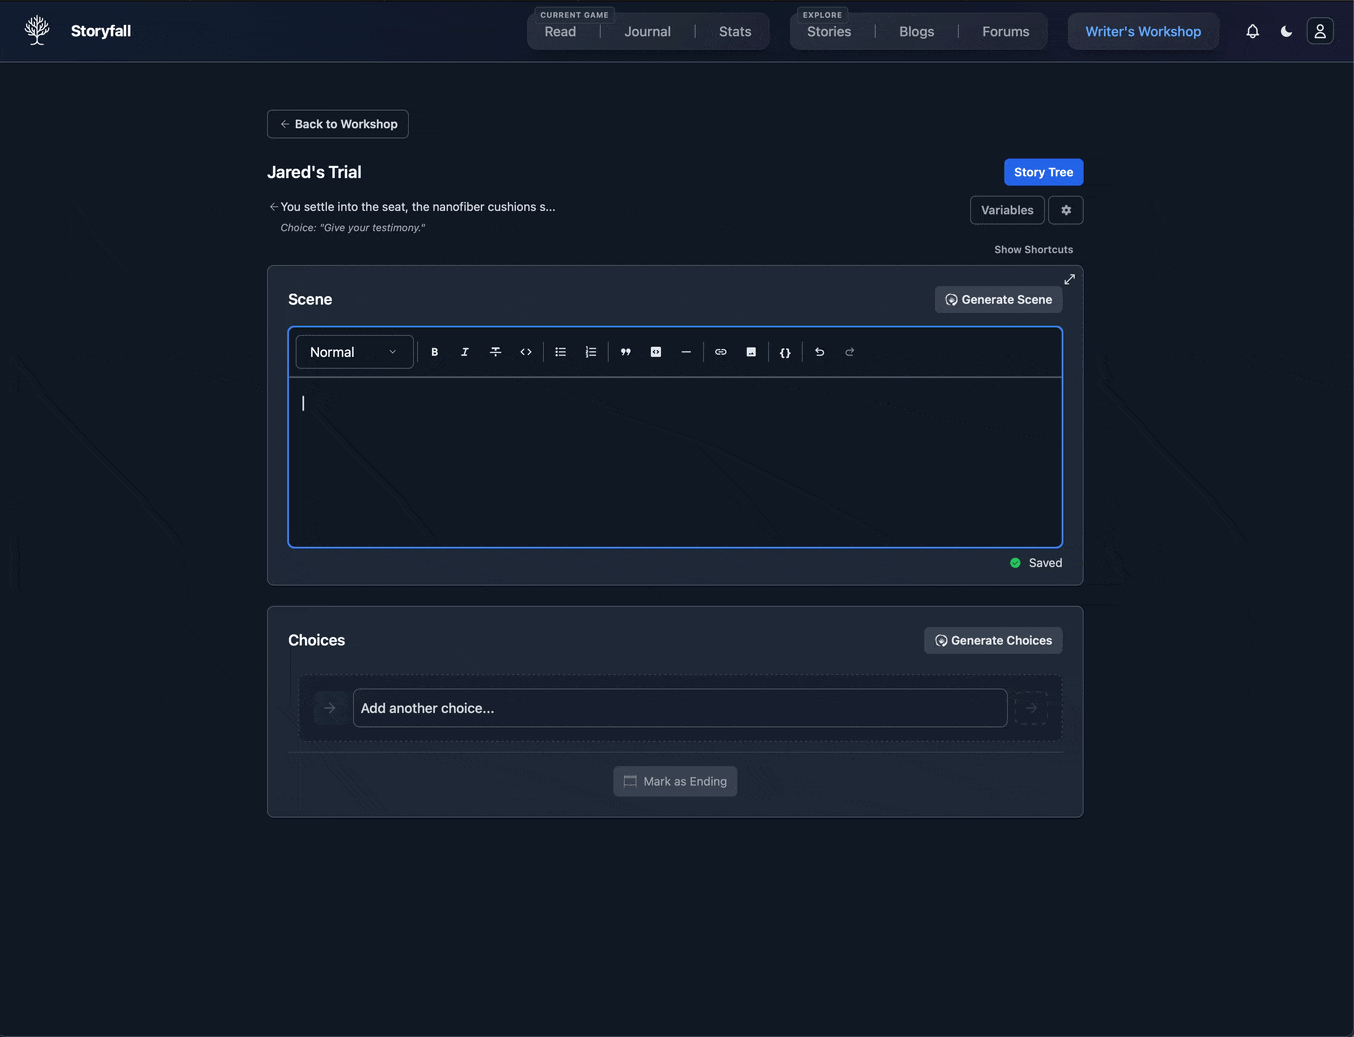Apply italic formatting in the toolbar

(464, 352)
